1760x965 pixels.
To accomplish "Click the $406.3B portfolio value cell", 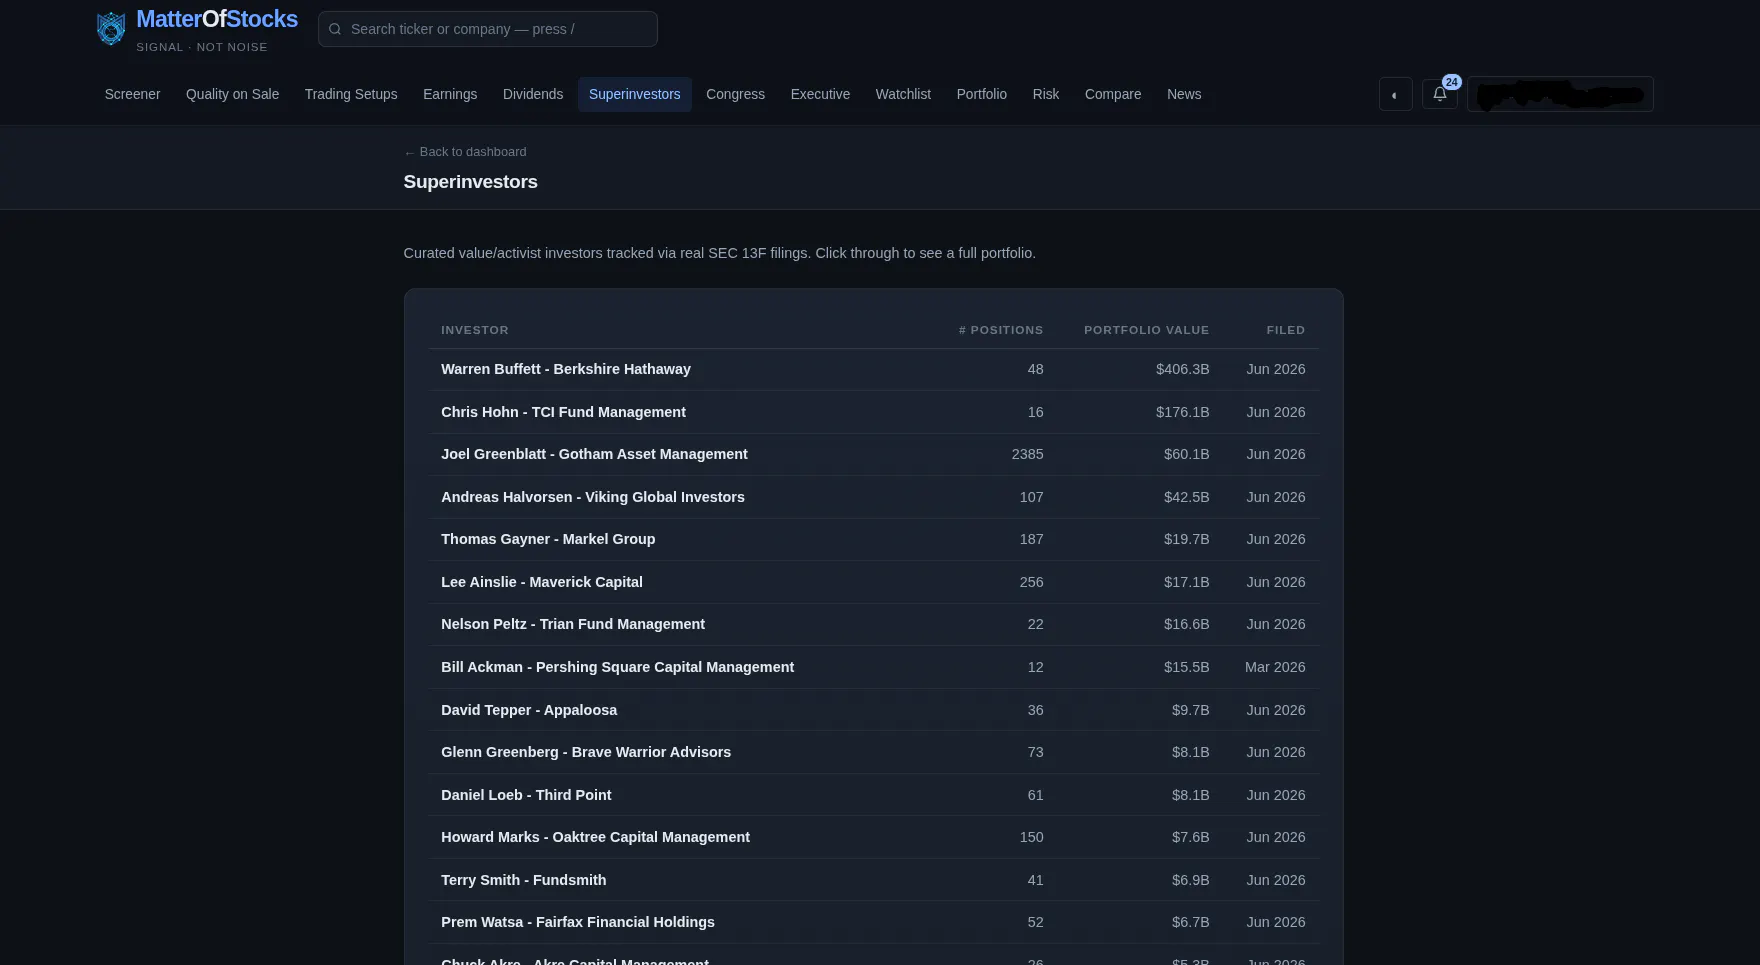I will 1182,369.
